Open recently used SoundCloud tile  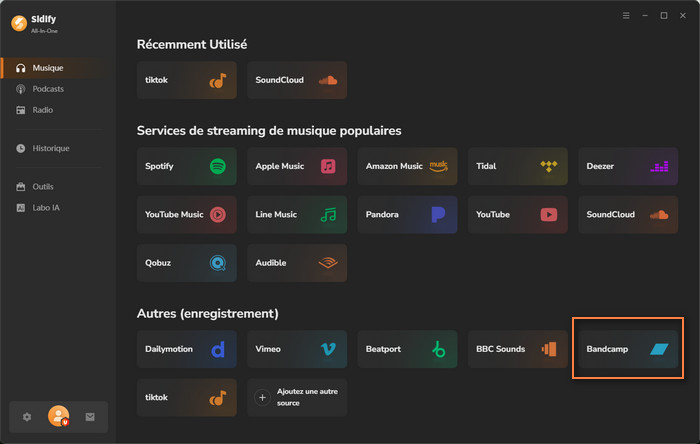click(297, 80)
